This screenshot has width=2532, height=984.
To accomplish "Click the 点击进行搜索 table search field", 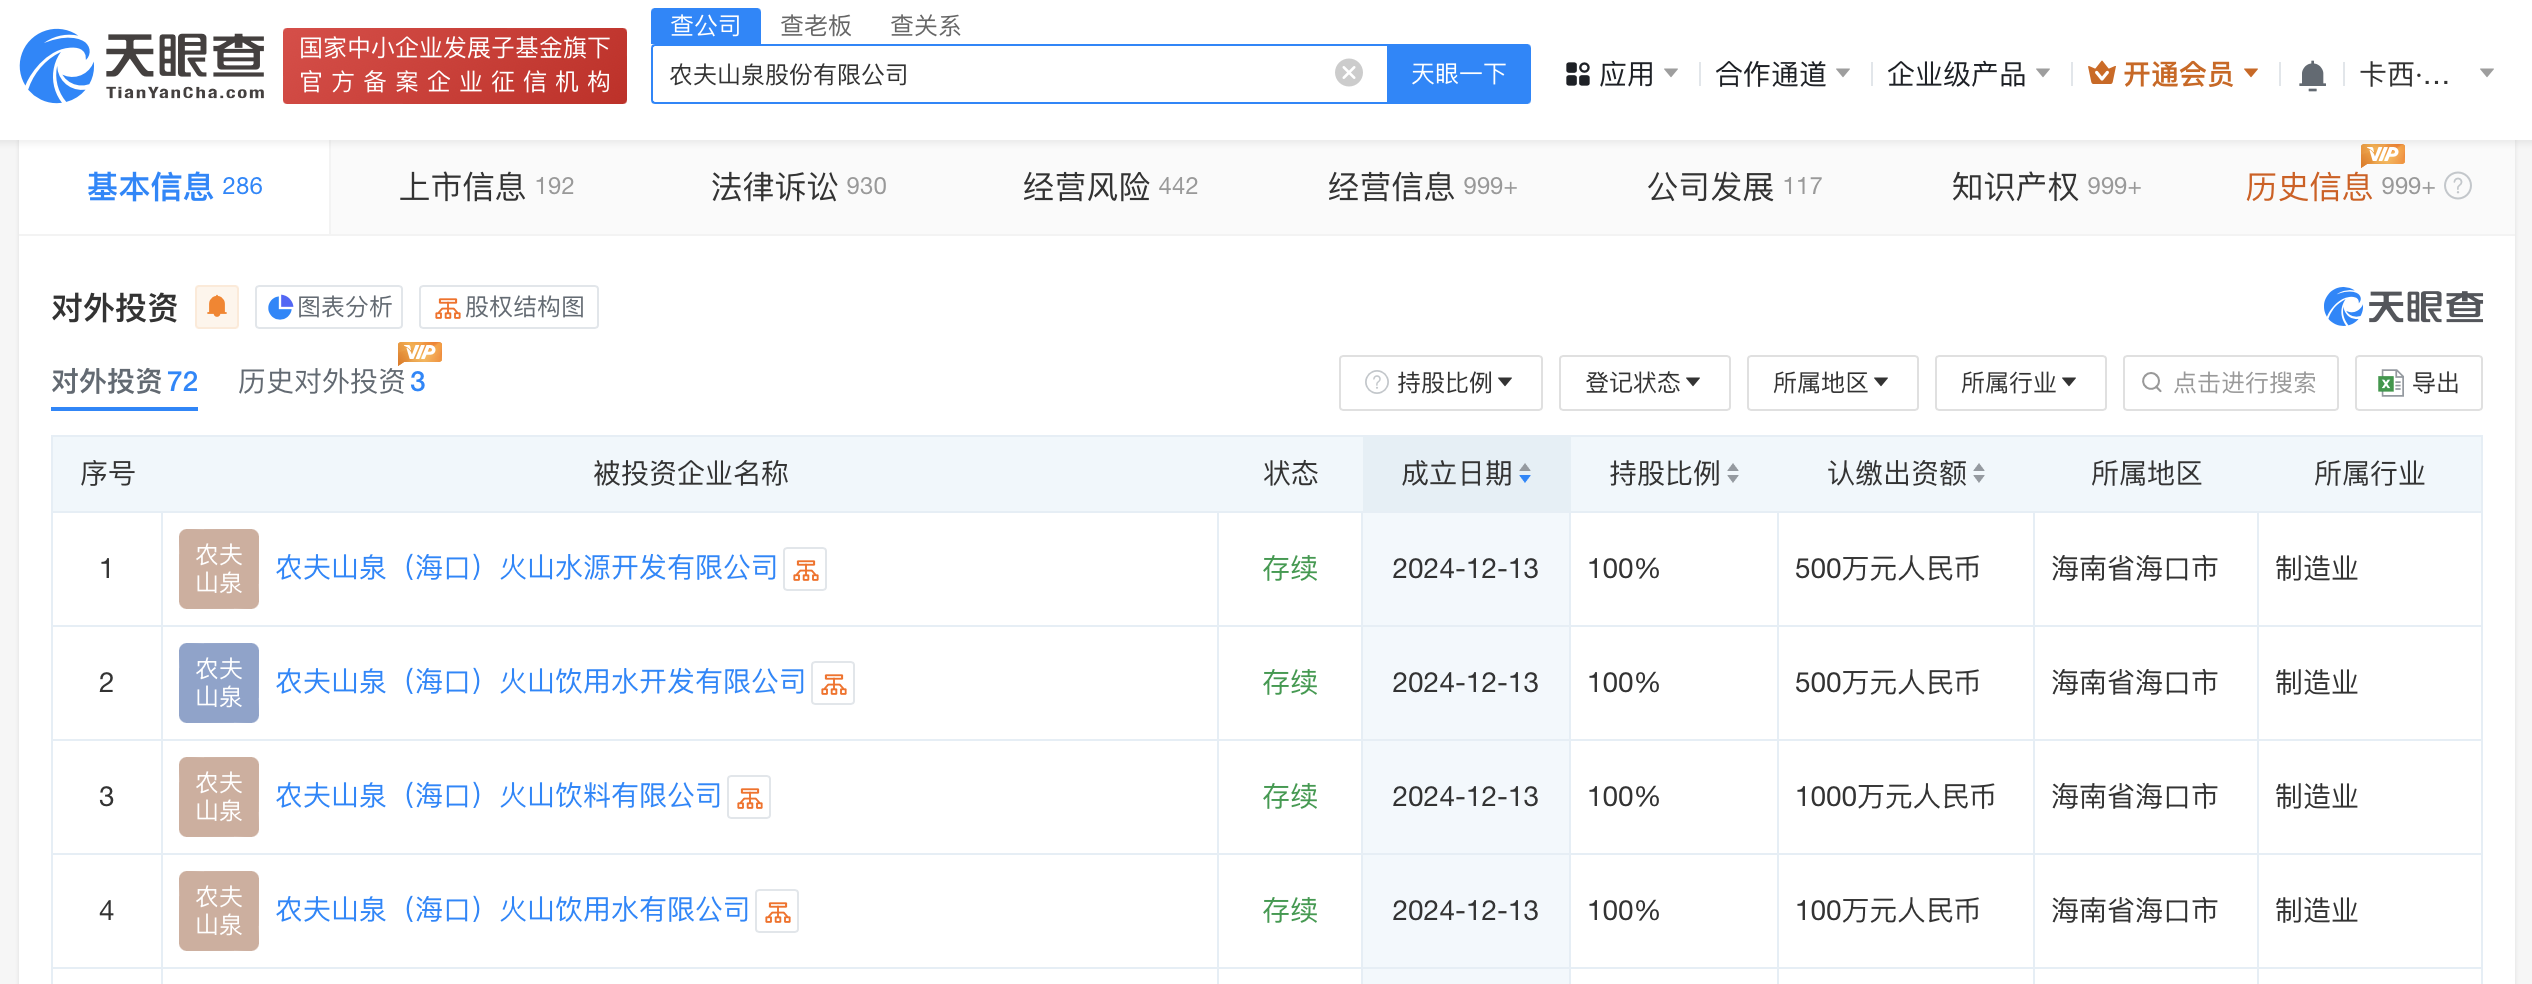I will 2231,383.
